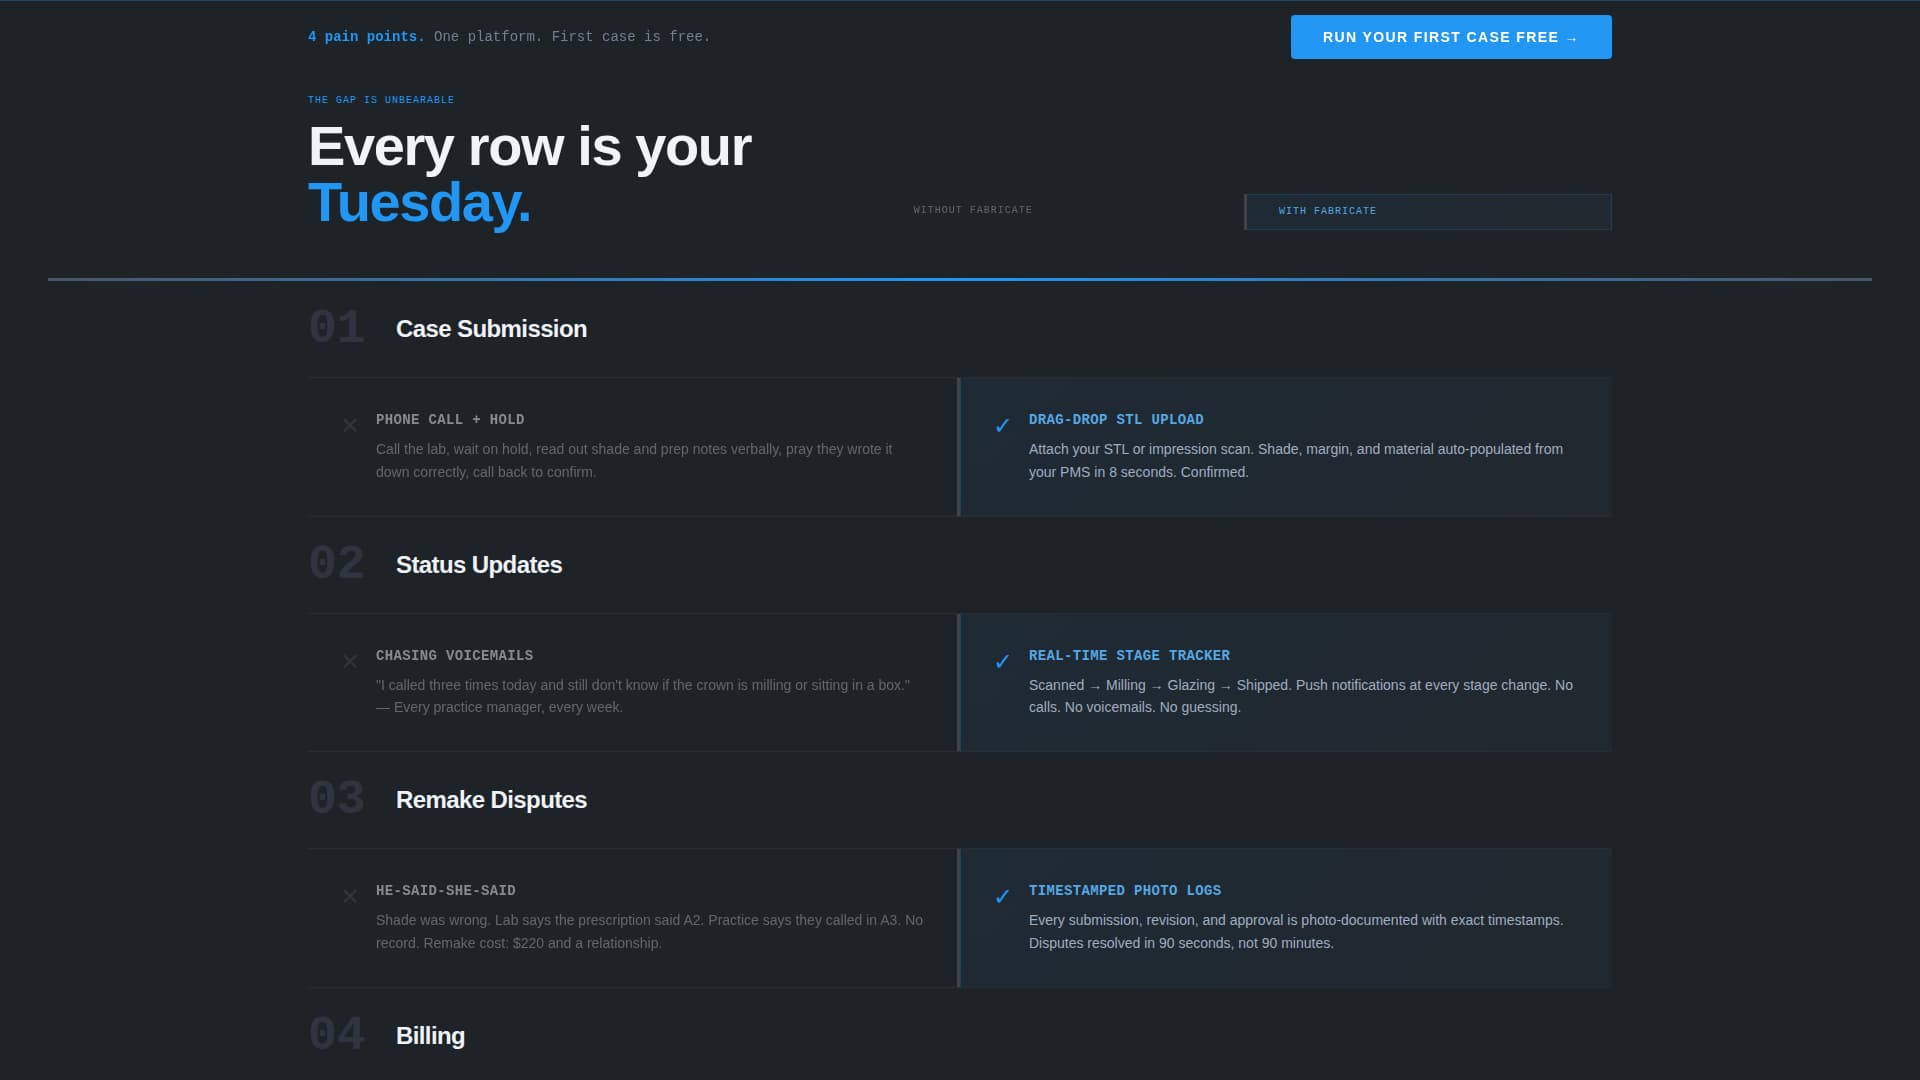Click the X icon beside Phone Call + Hold
1920x1080 pixels.
pos(350,425)
